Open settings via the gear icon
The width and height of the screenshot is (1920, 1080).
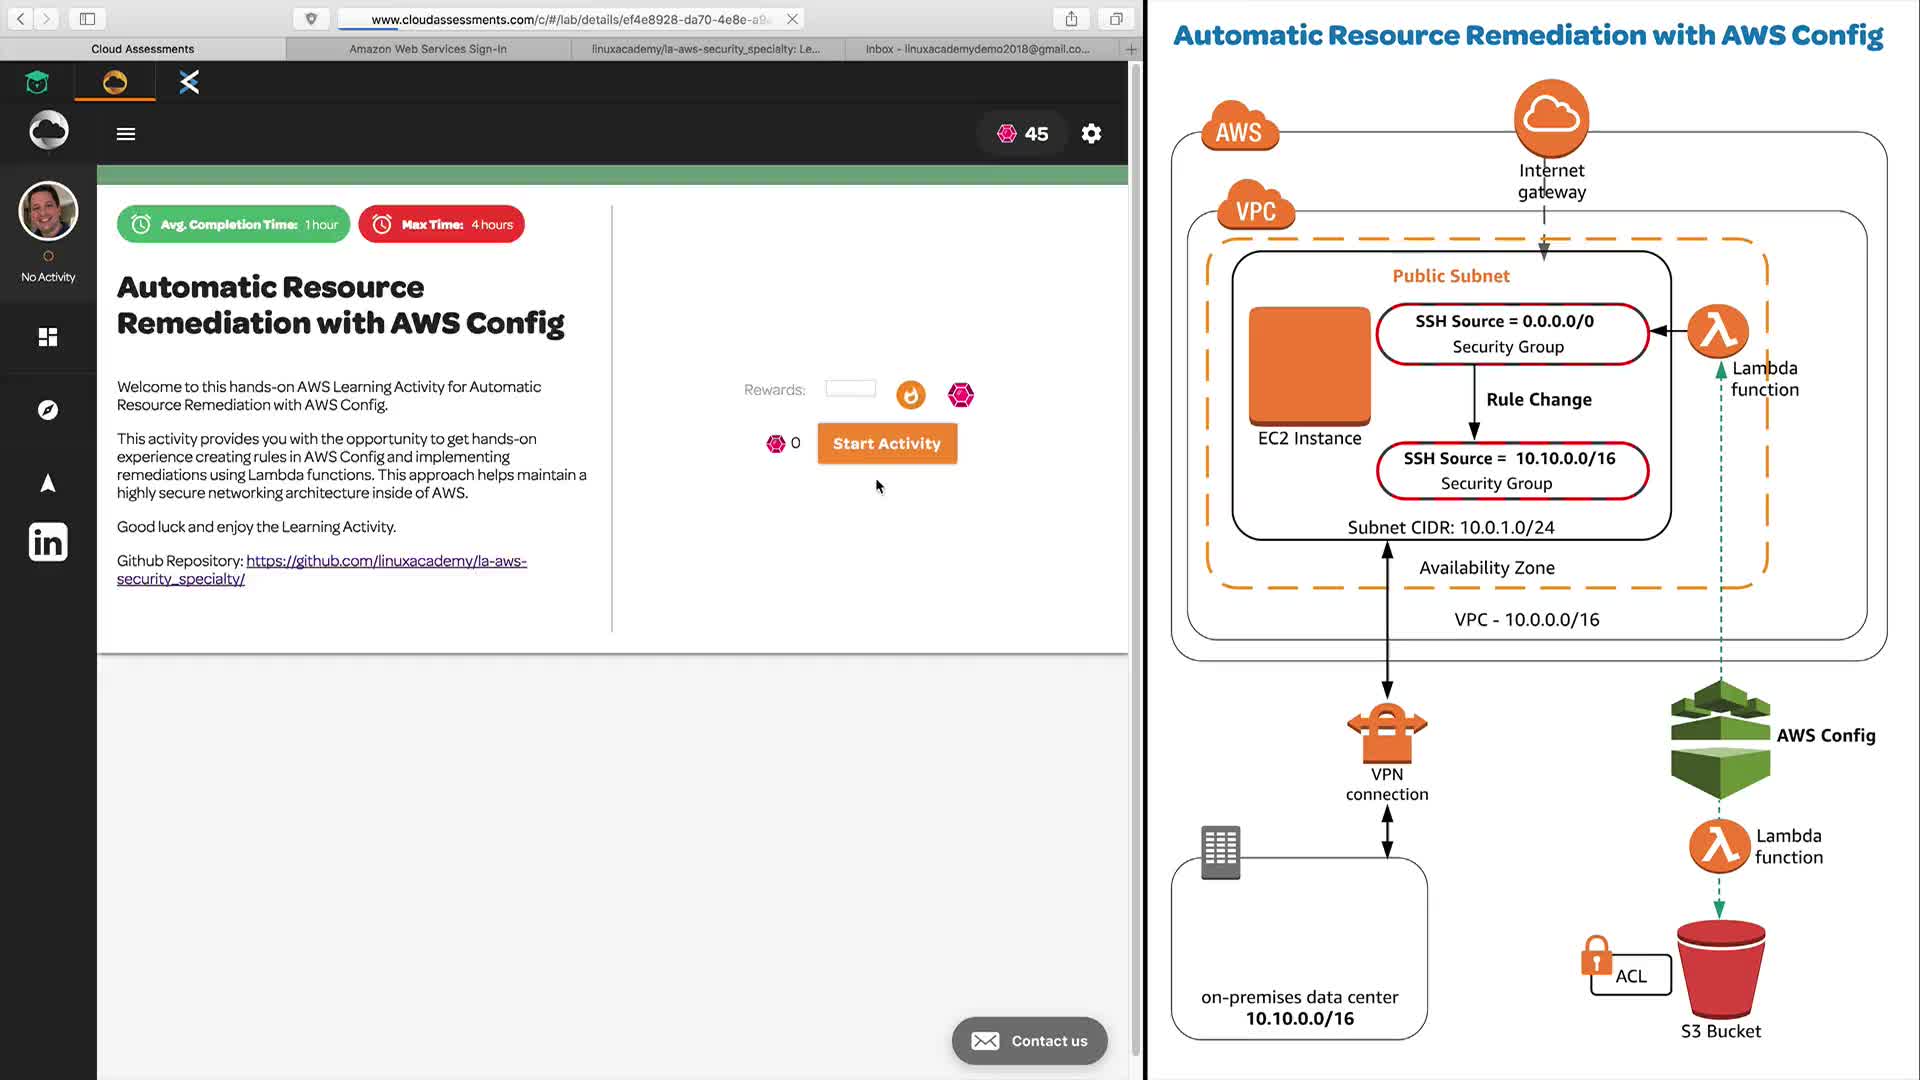1091,134
